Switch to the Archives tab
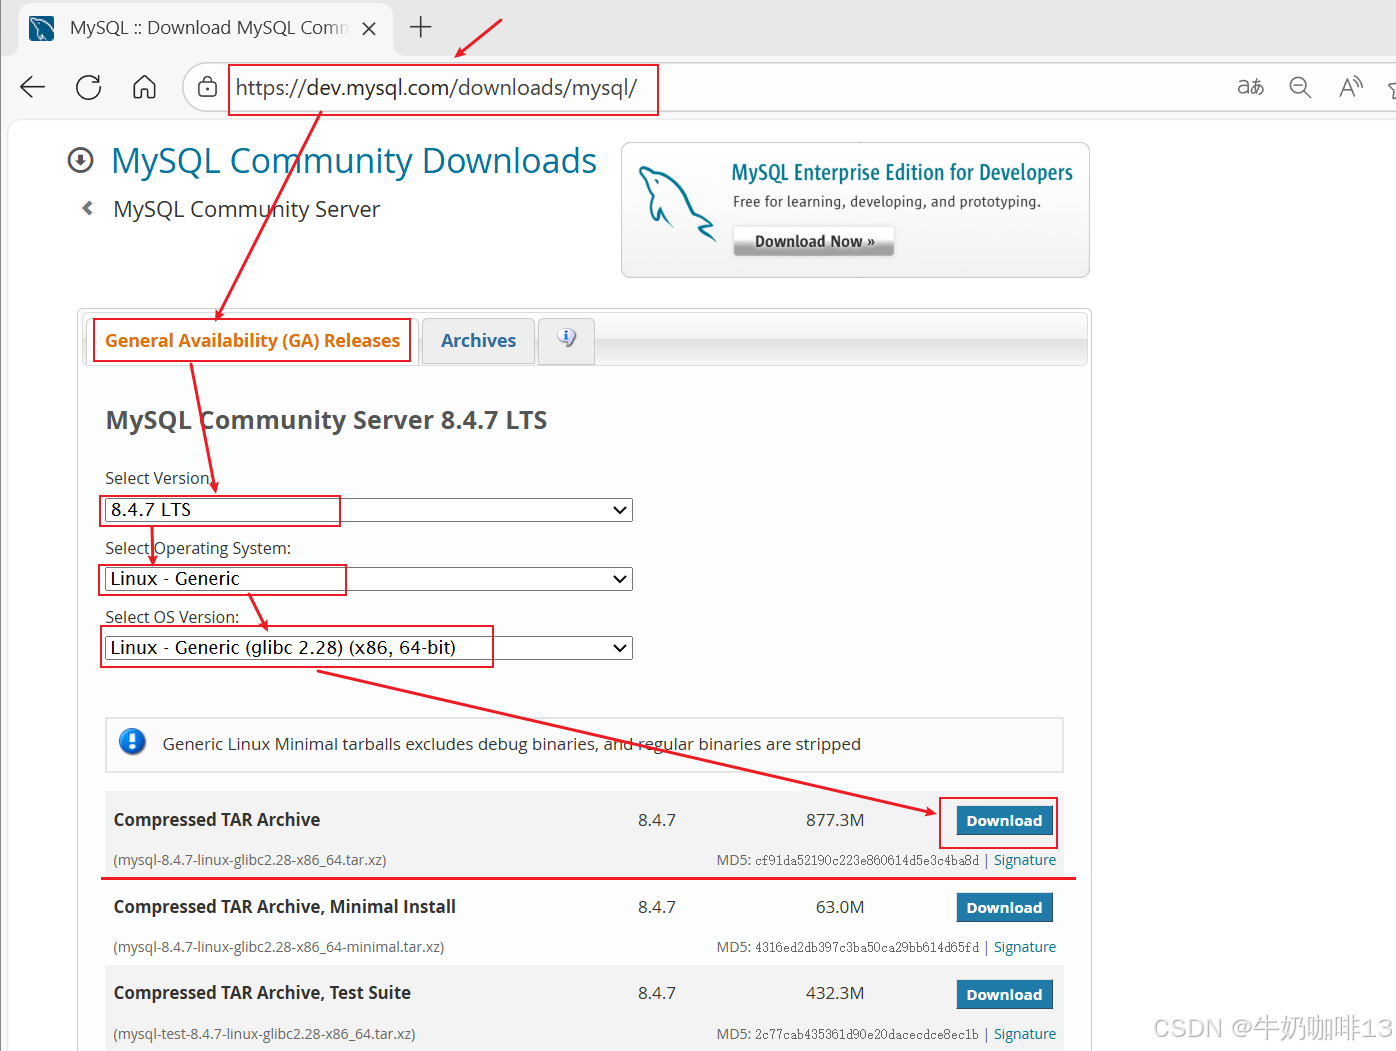The width and height of the screenshot is (1396, 1051). (x=478, y=341)
